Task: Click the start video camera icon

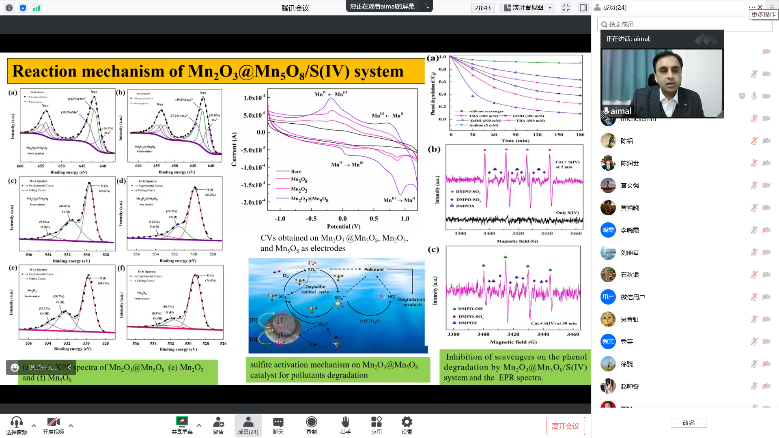Action: [x=52, y=421]
